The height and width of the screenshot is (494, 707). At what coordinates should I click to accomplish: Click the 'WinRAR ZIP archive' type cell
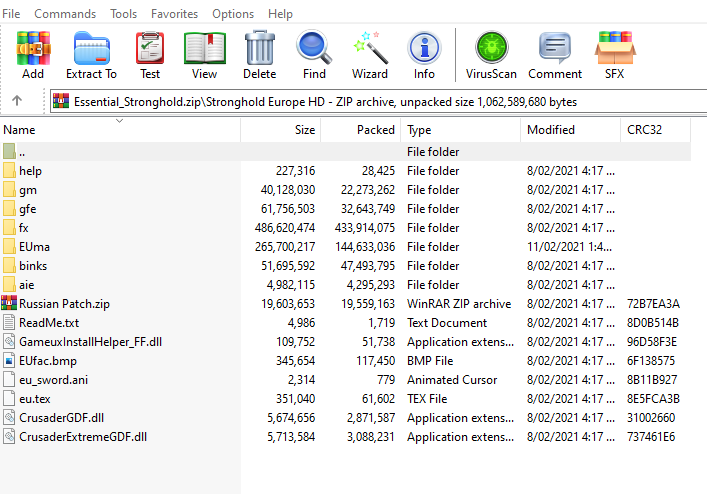coord(459,304)
